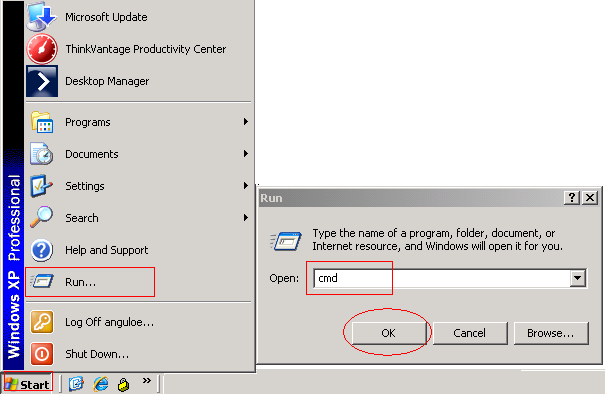Expand the Documents submenu arrow
The image size is (605, 394).
[245, 154]
